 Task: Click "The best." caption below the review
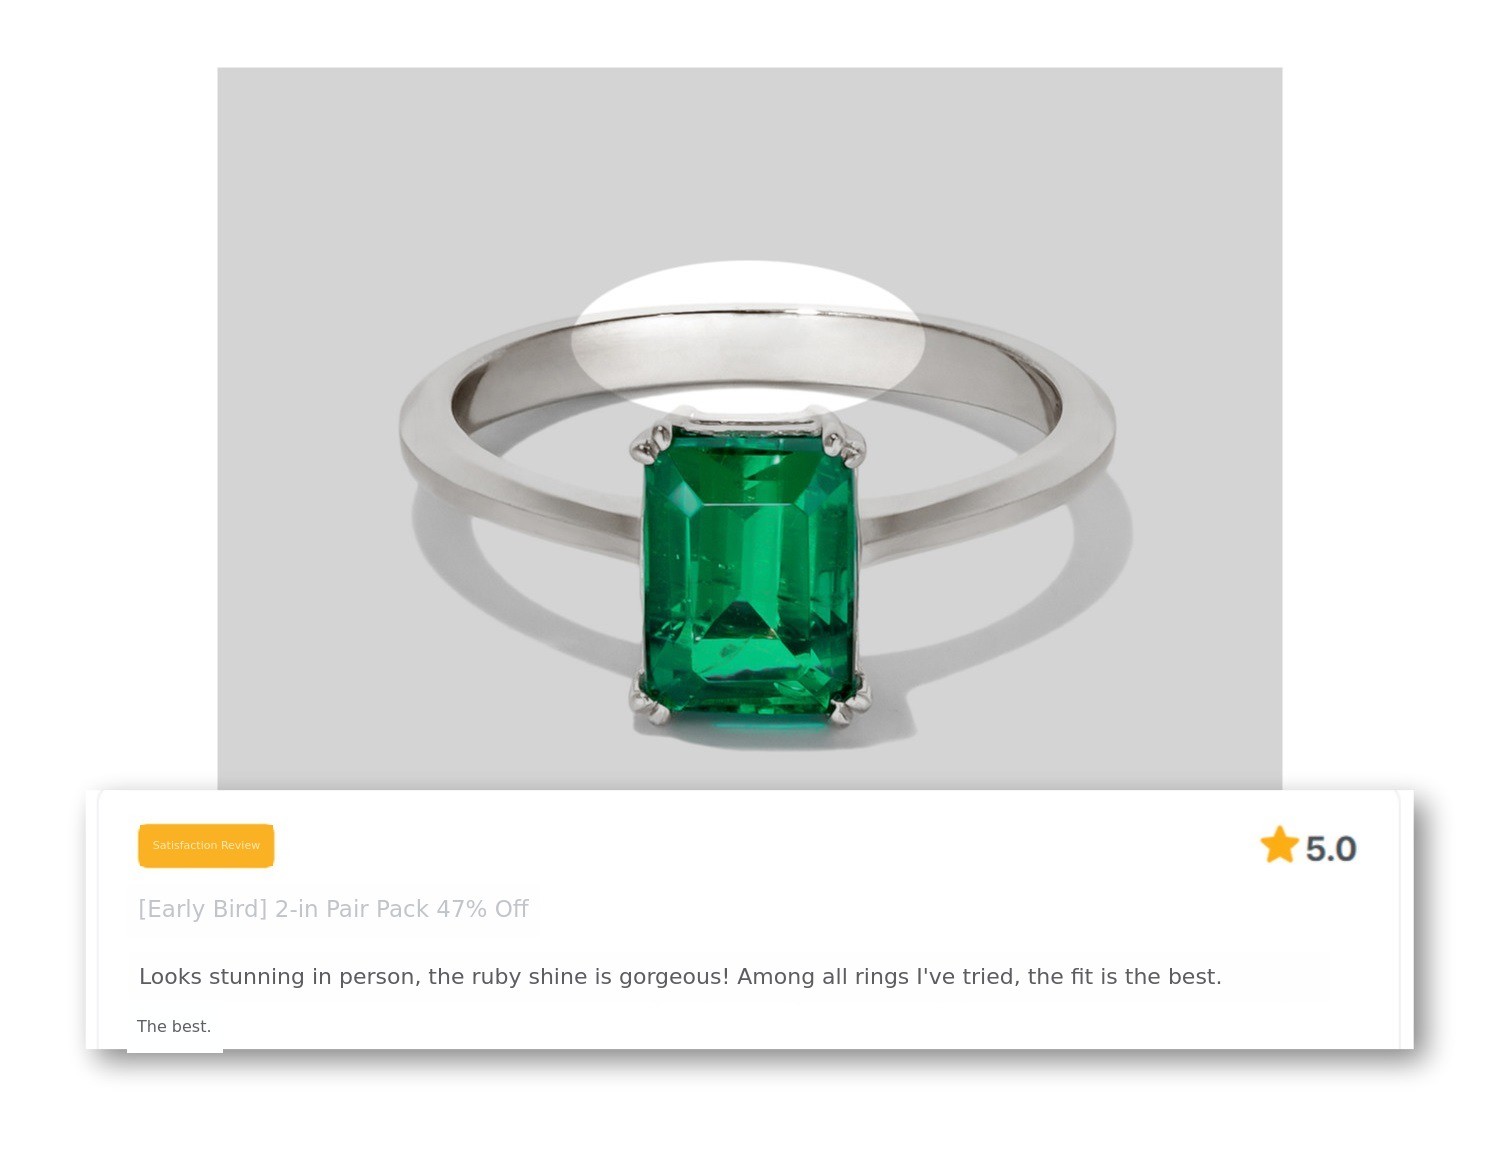tap(174, 1026)
